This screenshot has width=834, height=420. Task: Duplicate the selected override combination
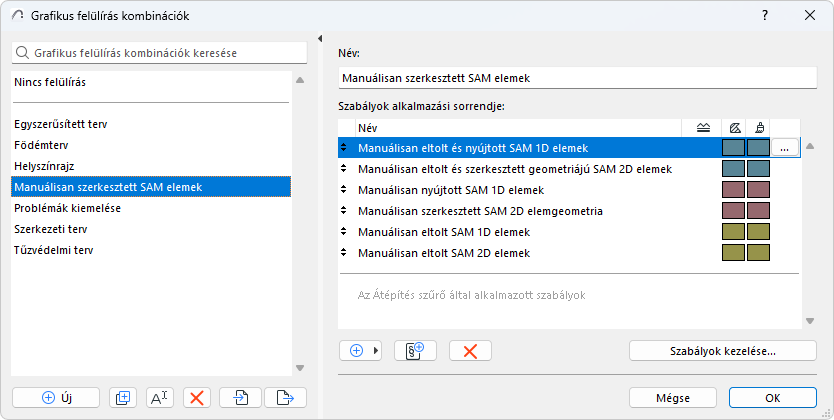point(123,397)
